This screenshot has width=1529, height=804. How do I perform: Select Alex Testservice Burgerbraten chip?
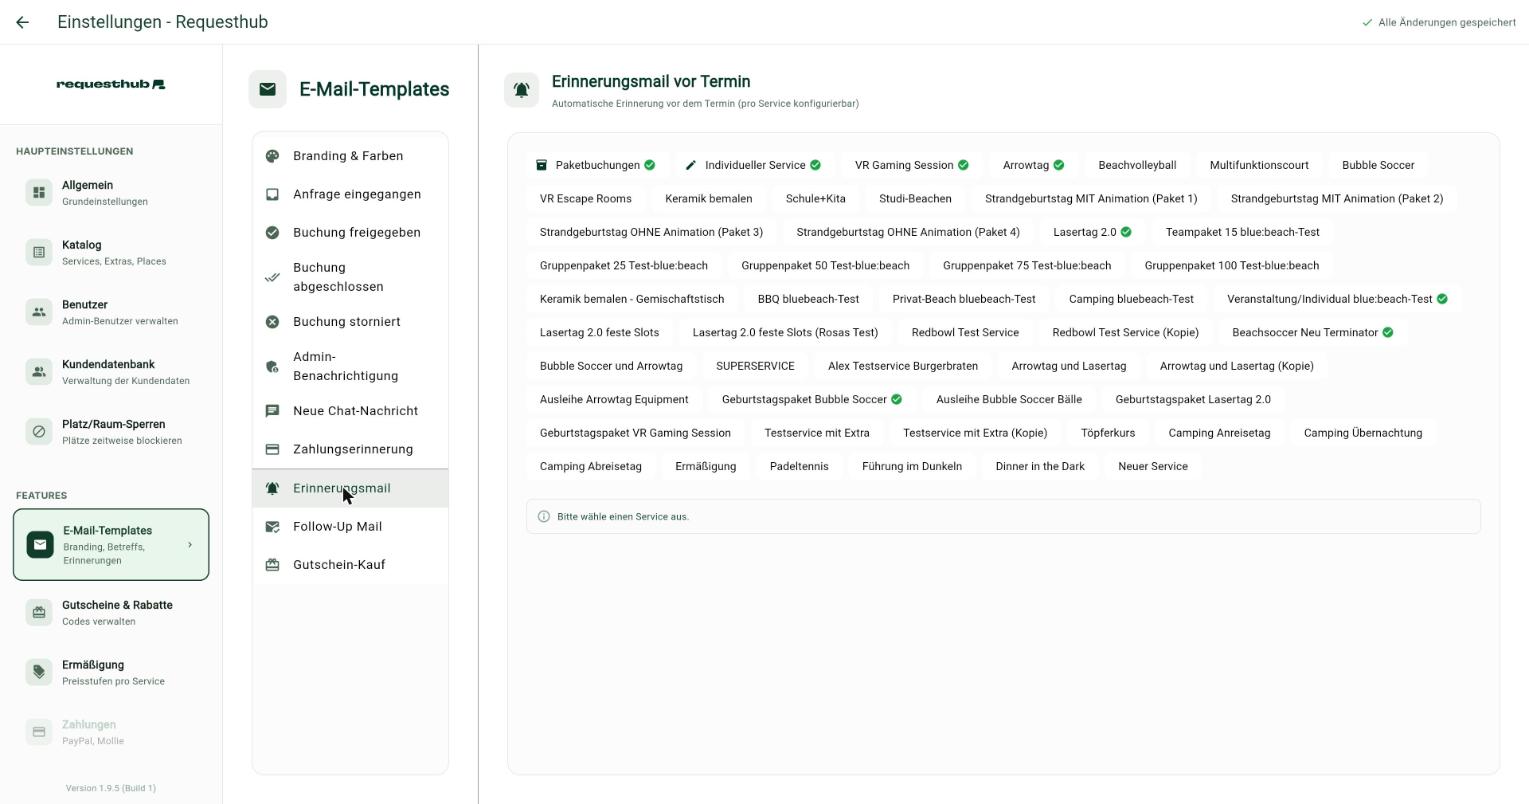903,366
